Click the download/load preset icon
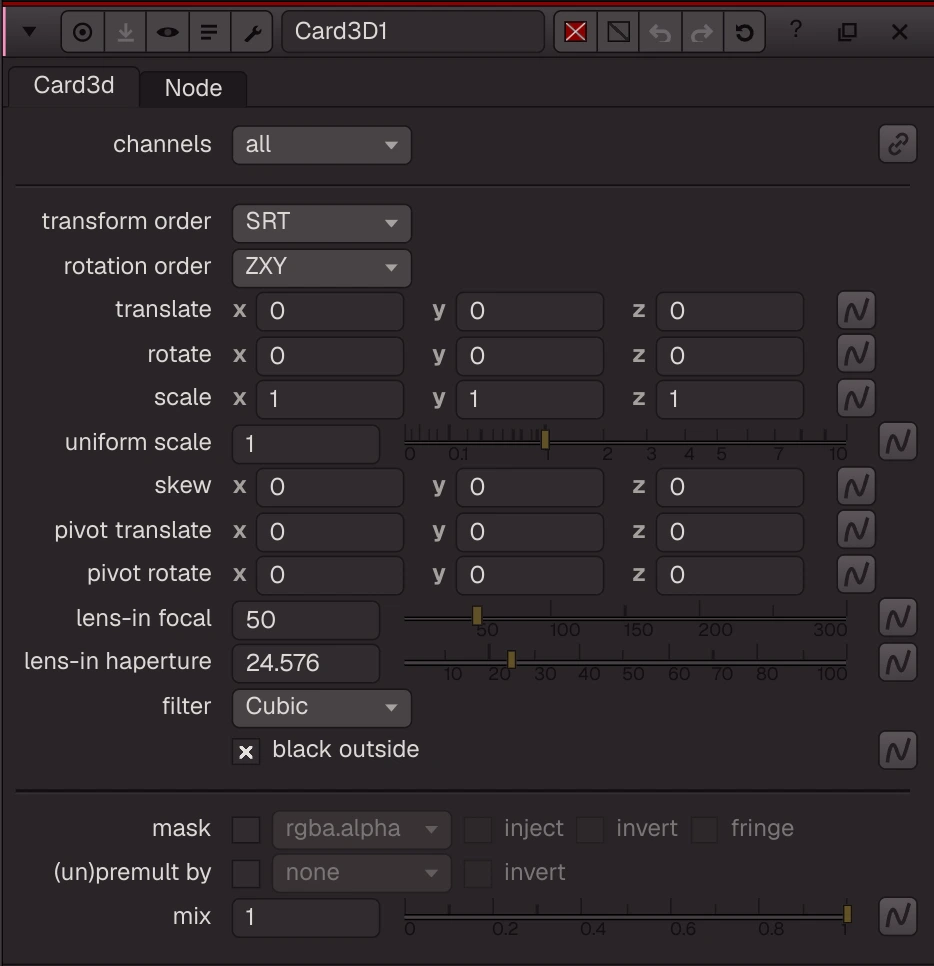This screenshot has height=966, width=934. click(x=125, y=31)
